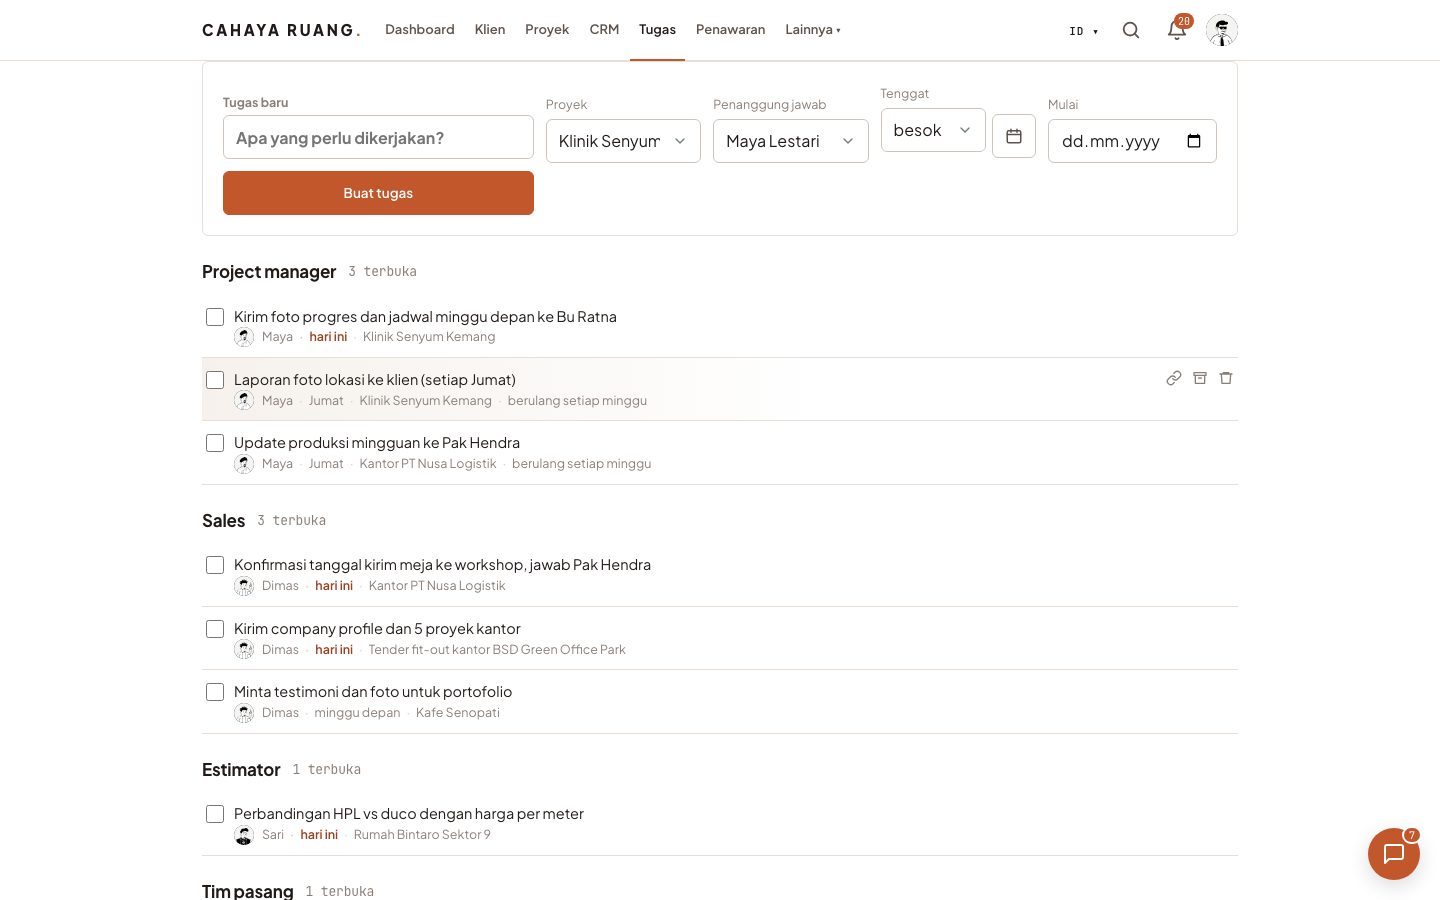Copy link for Laporan foto lokasi task
Image resolution: width=1440 pixels, height=900 pixels.
(1174, 378)
